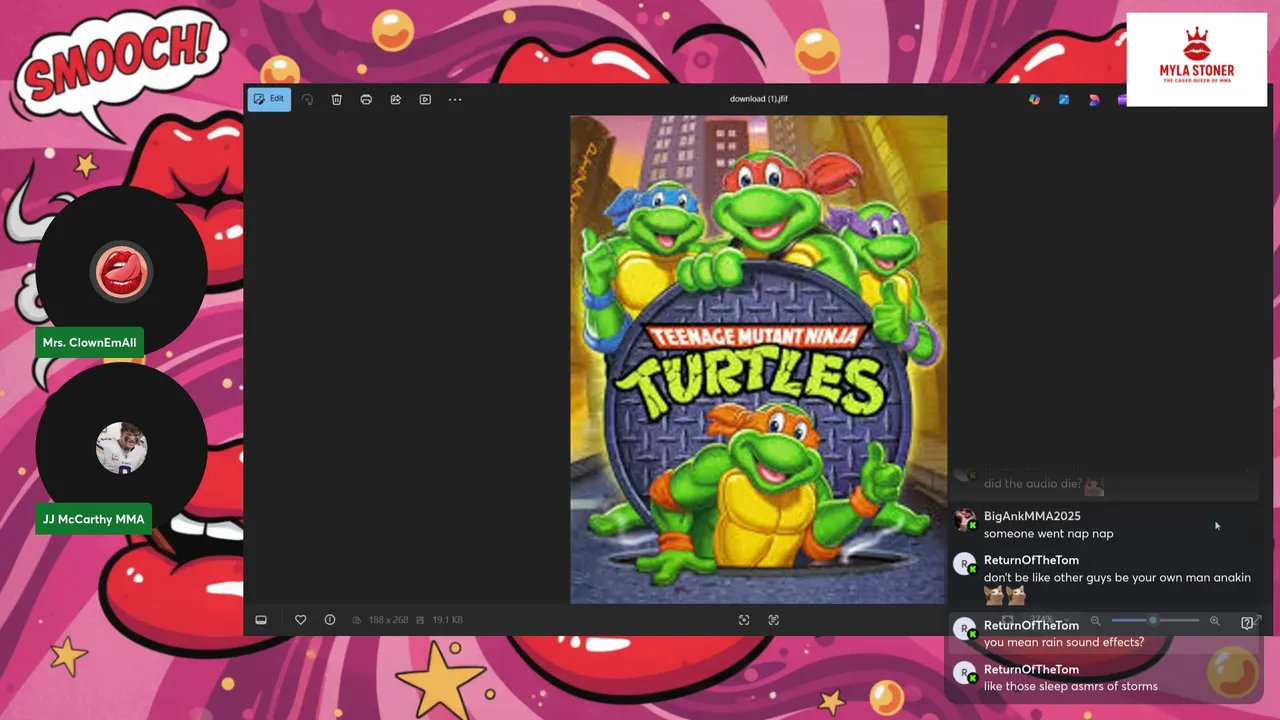Image resolution: width=1280 pixels, height=720 pixels.
Task: Select the JJ McCarthy MMA name label
Action: 93,519
